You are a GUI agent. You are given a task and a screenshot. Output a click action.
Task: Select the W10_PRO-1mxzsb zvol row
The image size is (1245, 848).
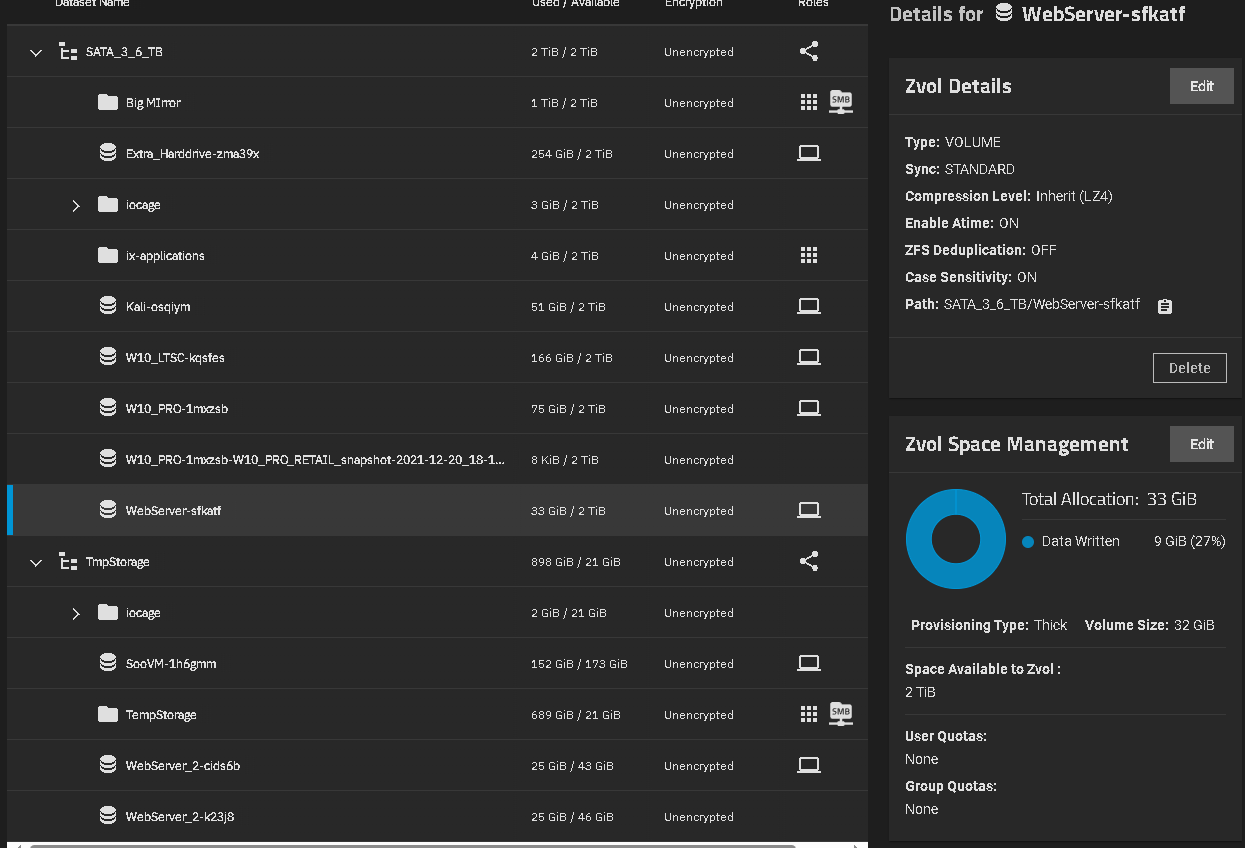[437, 408]
